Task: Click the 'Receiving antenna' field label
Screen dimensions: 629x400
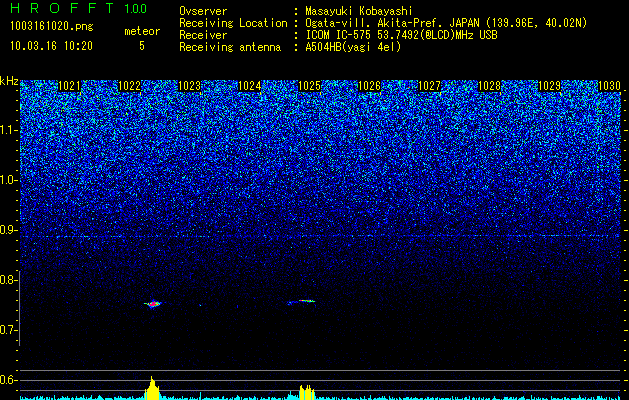Action: tap(230, 47)
